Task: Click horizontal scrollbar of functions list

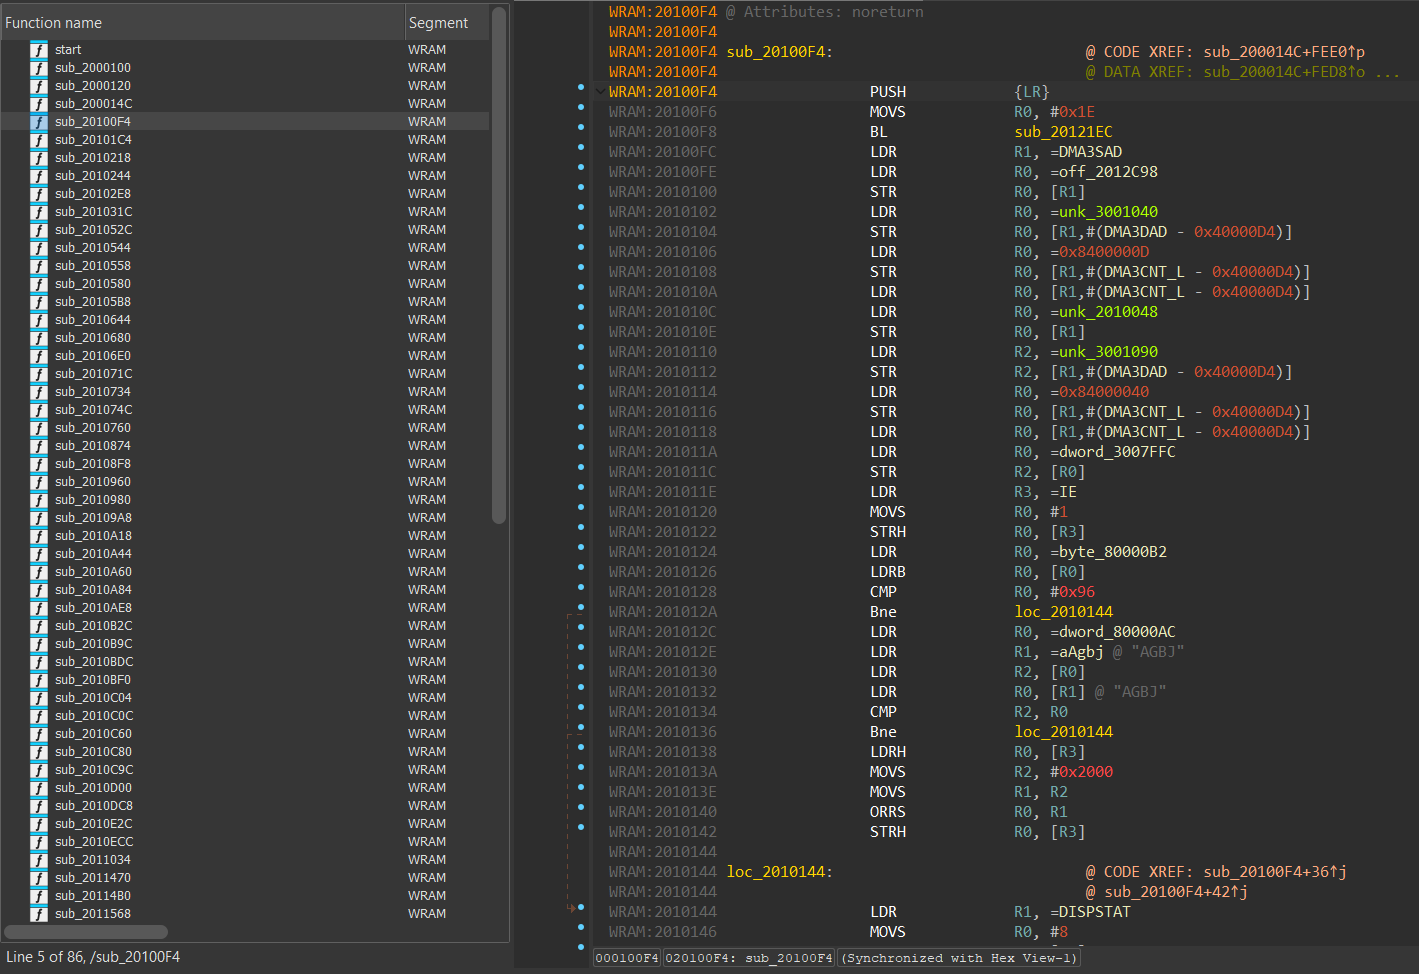Action: pos(86,932)
